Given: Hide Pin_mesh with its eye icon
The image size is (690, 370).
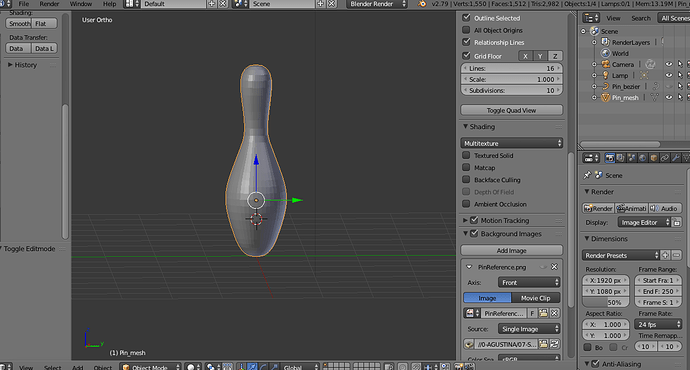Looking at the screenshot, I should click(669, 97).
